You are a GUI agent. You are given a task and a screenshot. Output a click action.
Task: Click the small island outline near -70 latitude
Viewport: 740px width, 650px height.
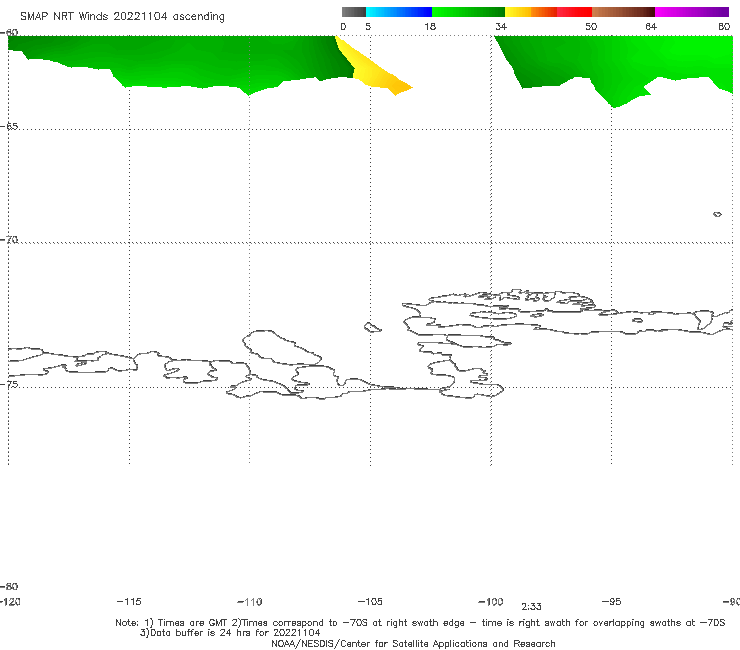[717, 214]
